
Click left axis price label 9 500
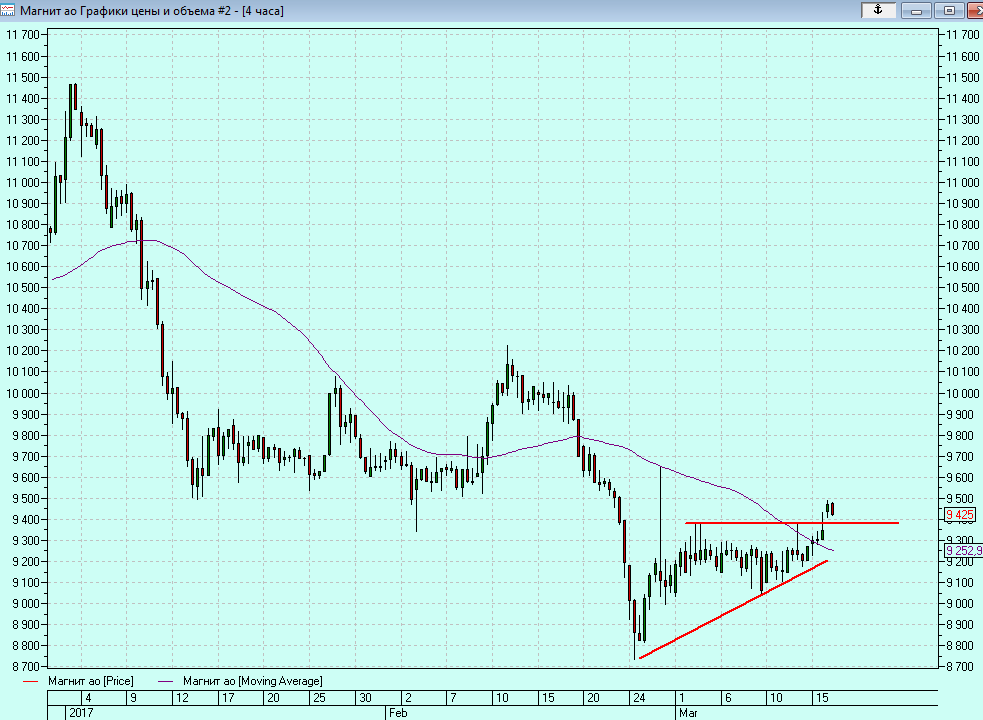pyautogui.click(x=26, y=499)
